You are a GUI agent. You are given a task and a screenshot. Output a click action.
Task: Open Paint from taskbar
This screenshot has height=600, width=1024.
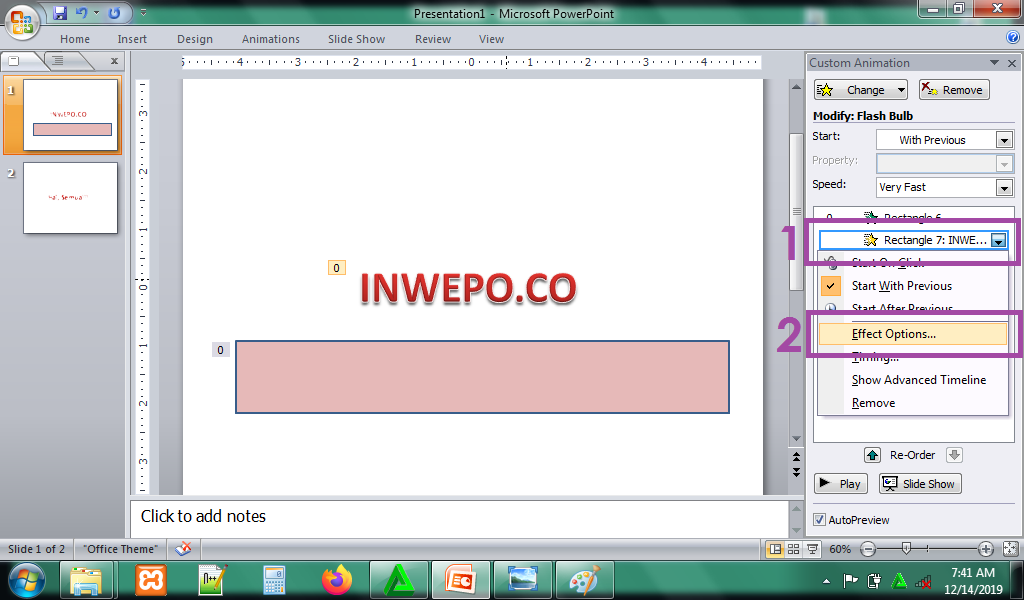click(584, 580)
